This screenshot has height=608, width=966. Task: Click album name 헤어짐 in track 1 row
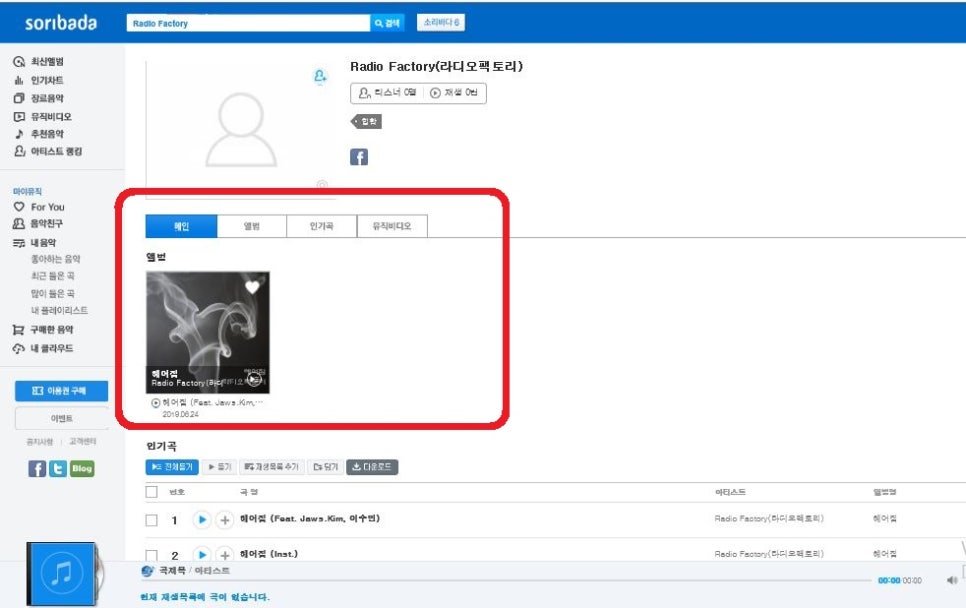click(x=885, y=519)
